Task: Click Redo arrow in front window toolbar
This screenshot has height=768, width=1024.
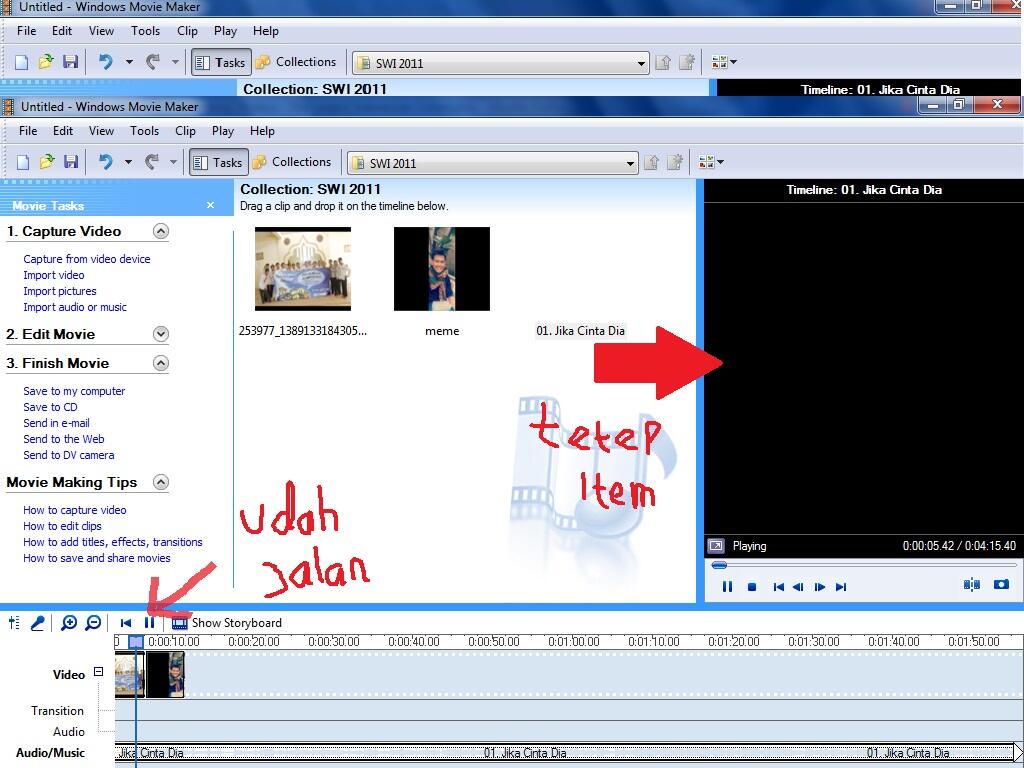Action: [152, 162]
